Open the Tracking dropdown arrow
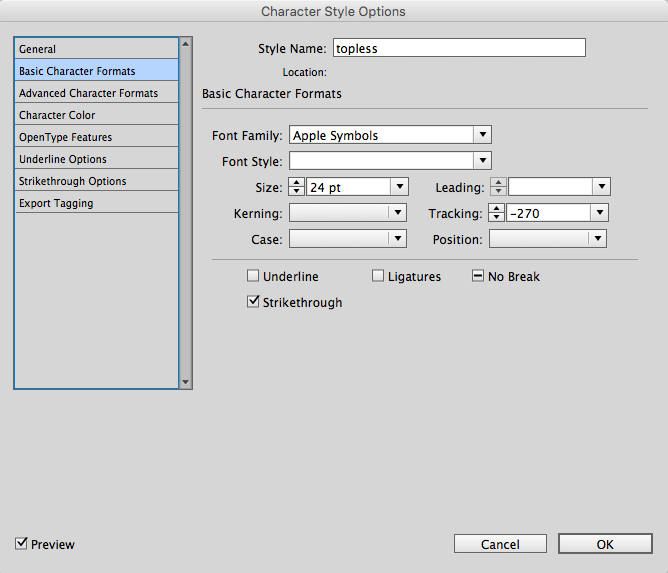The image size is (668, 573). point(600,213)
